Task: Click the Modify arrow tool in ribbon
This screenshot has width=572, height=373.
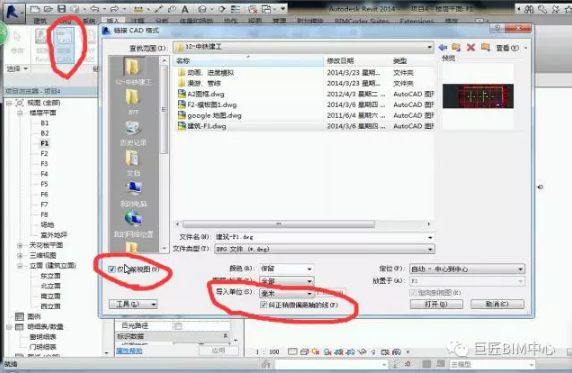Action: pyautogui.click(x=17, y=42)
